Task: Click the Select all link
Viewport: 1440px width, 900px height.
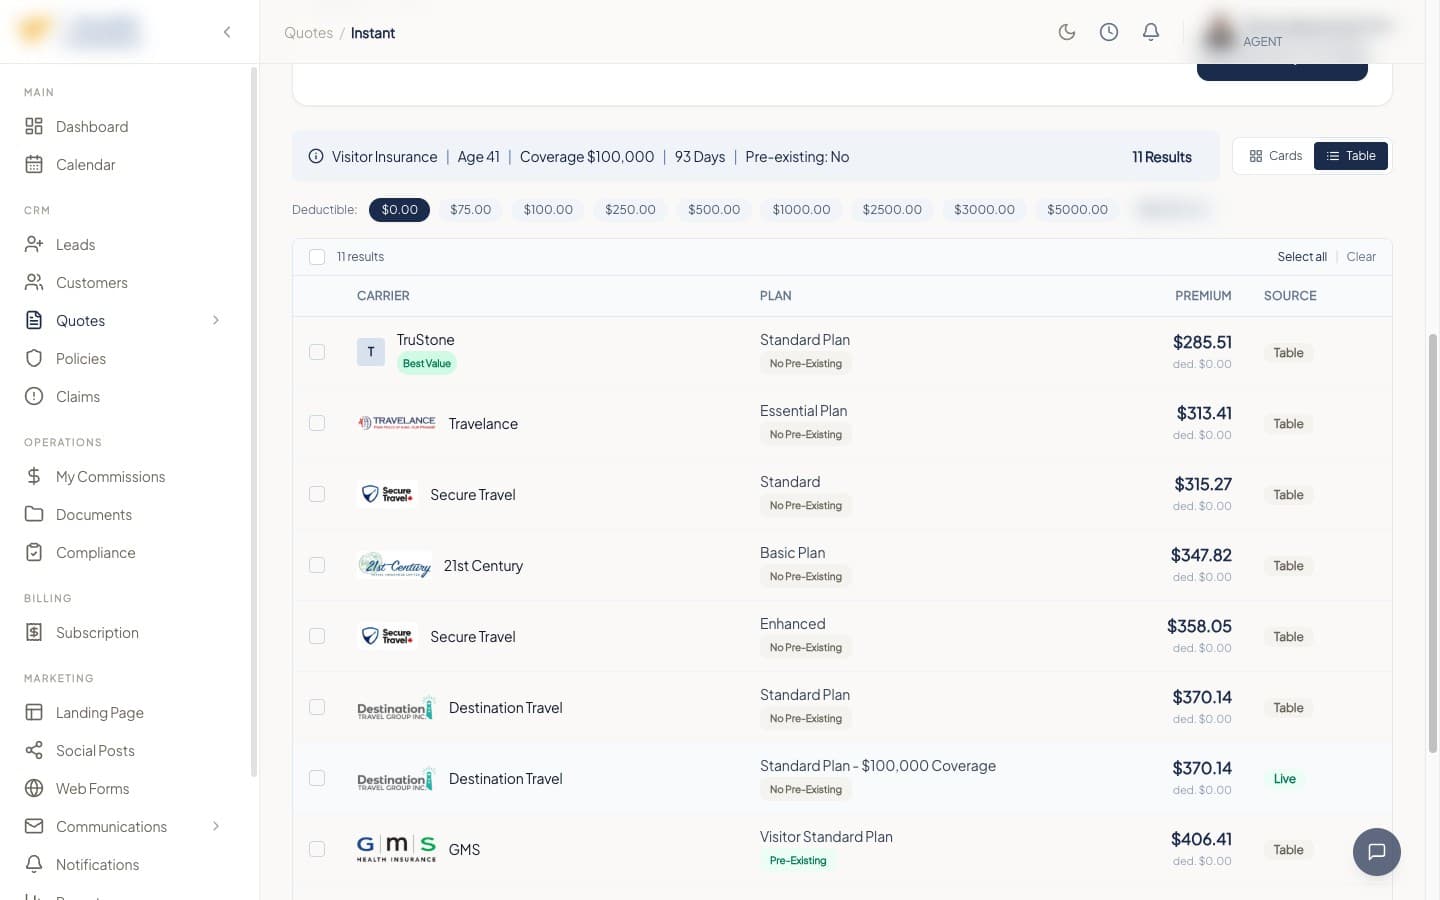Action: 1302,257
